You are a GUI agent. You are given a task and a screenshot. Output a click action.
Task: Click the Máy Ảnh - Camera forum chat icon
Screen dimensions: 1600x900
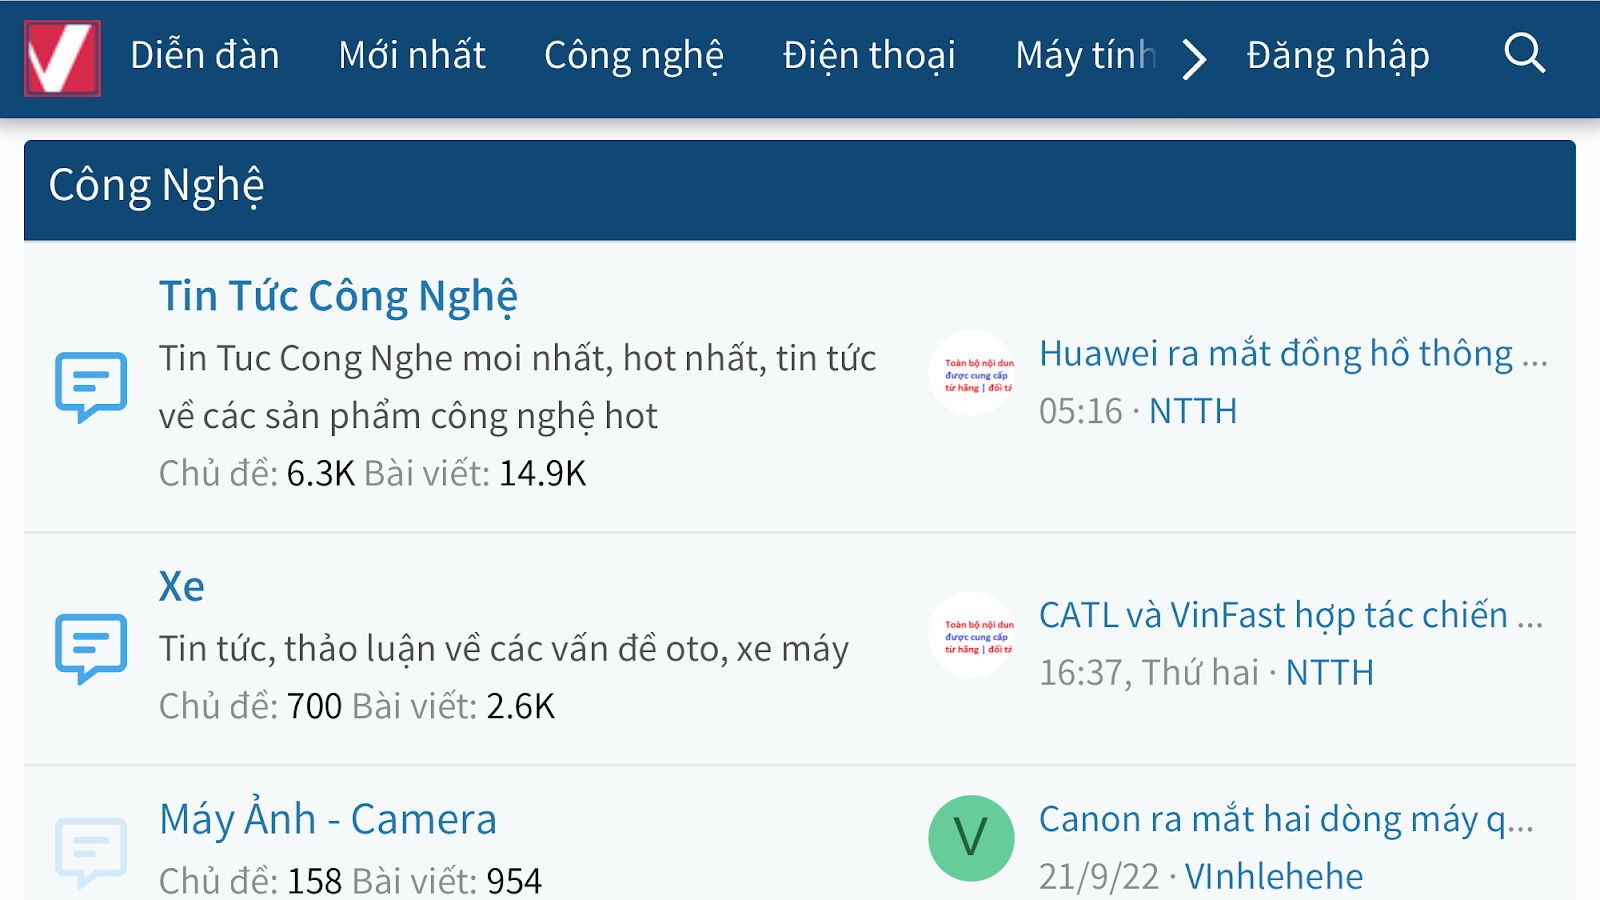[91, 852]
